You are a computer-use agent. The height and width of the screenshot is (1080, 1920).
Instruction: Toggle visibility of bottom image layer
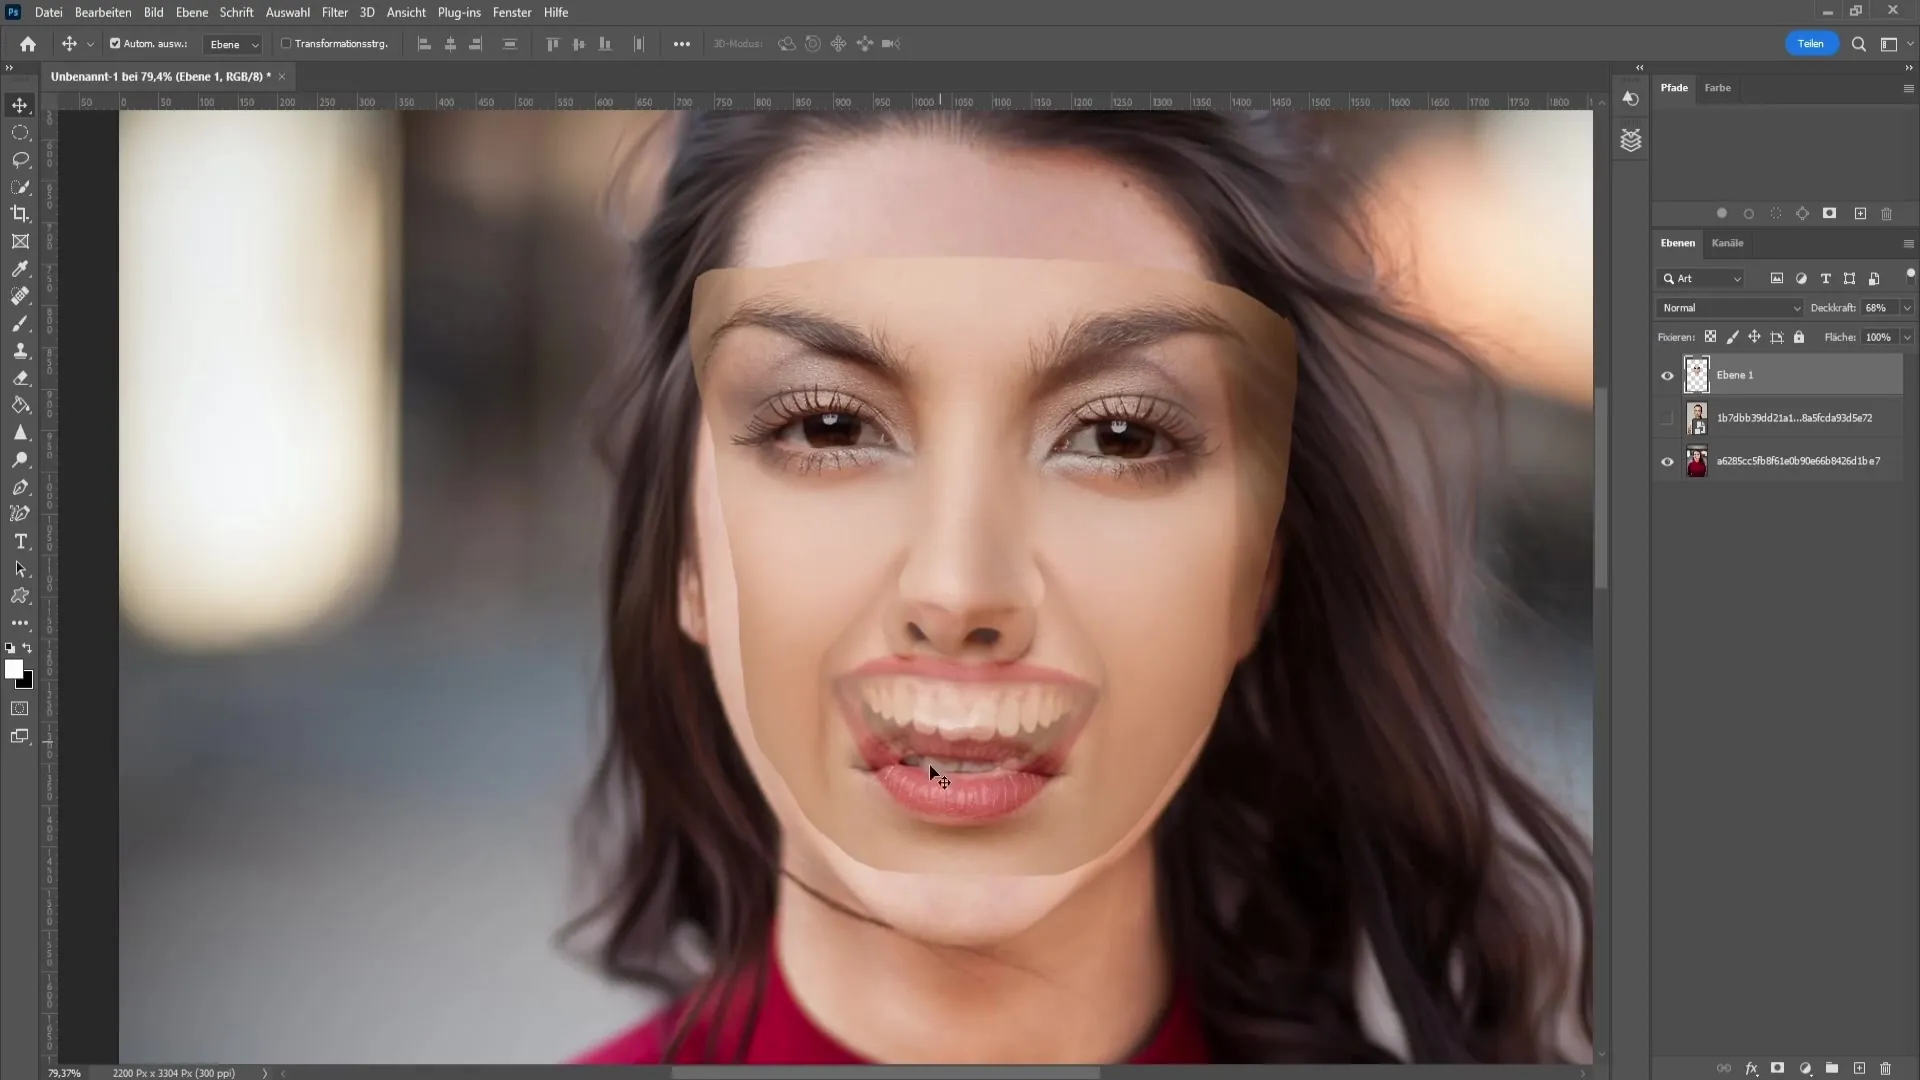1667,460
